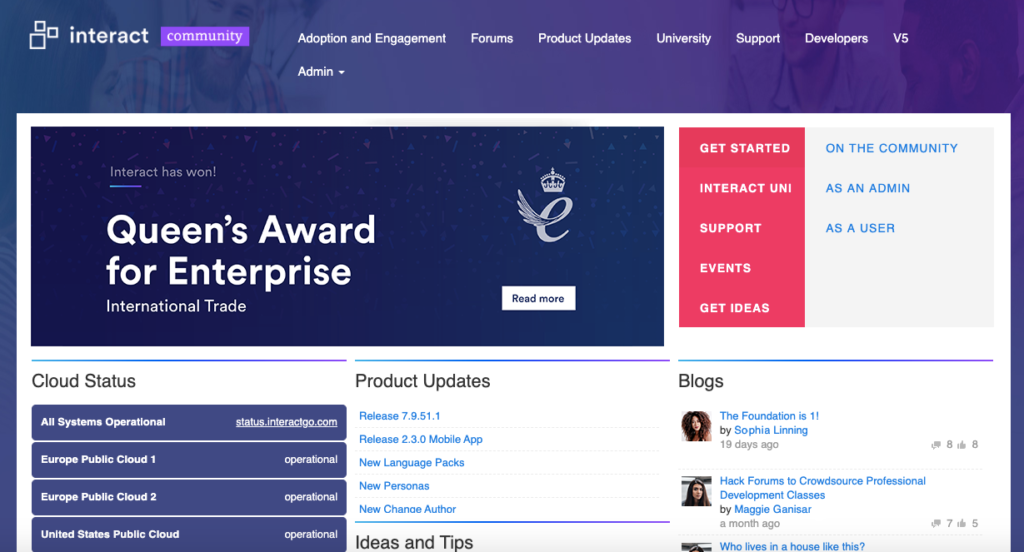Click comment icon on Hack Forums post
This screenshot has height=552, width=1024.
point(936,523)
